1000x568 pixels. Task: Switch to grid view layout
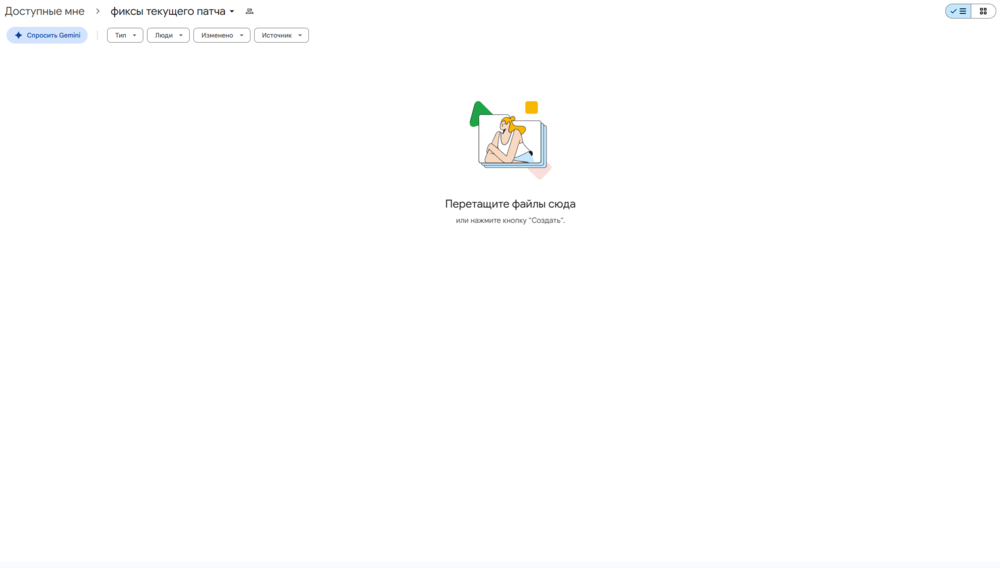click(x=983, y=11)
